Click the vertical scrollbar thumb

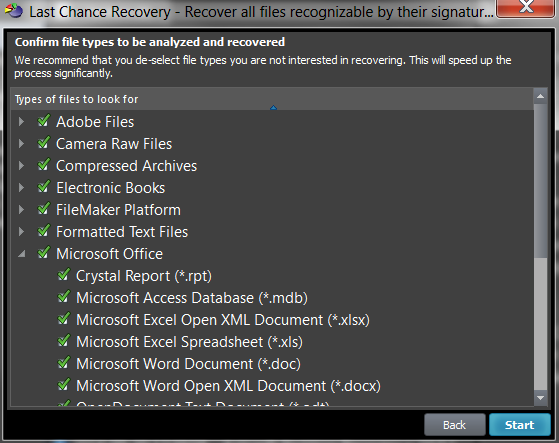point(540,181)
